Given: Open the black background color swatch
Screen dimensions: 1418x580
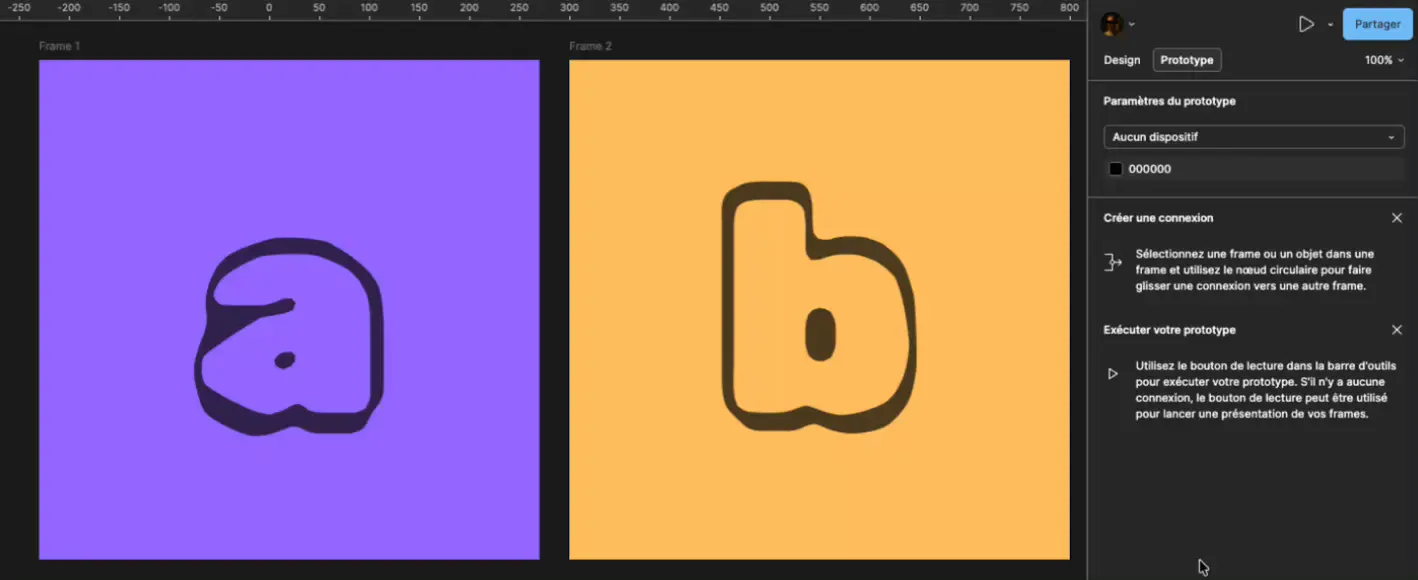Looking at the screenshot, I should point(1116,169).
